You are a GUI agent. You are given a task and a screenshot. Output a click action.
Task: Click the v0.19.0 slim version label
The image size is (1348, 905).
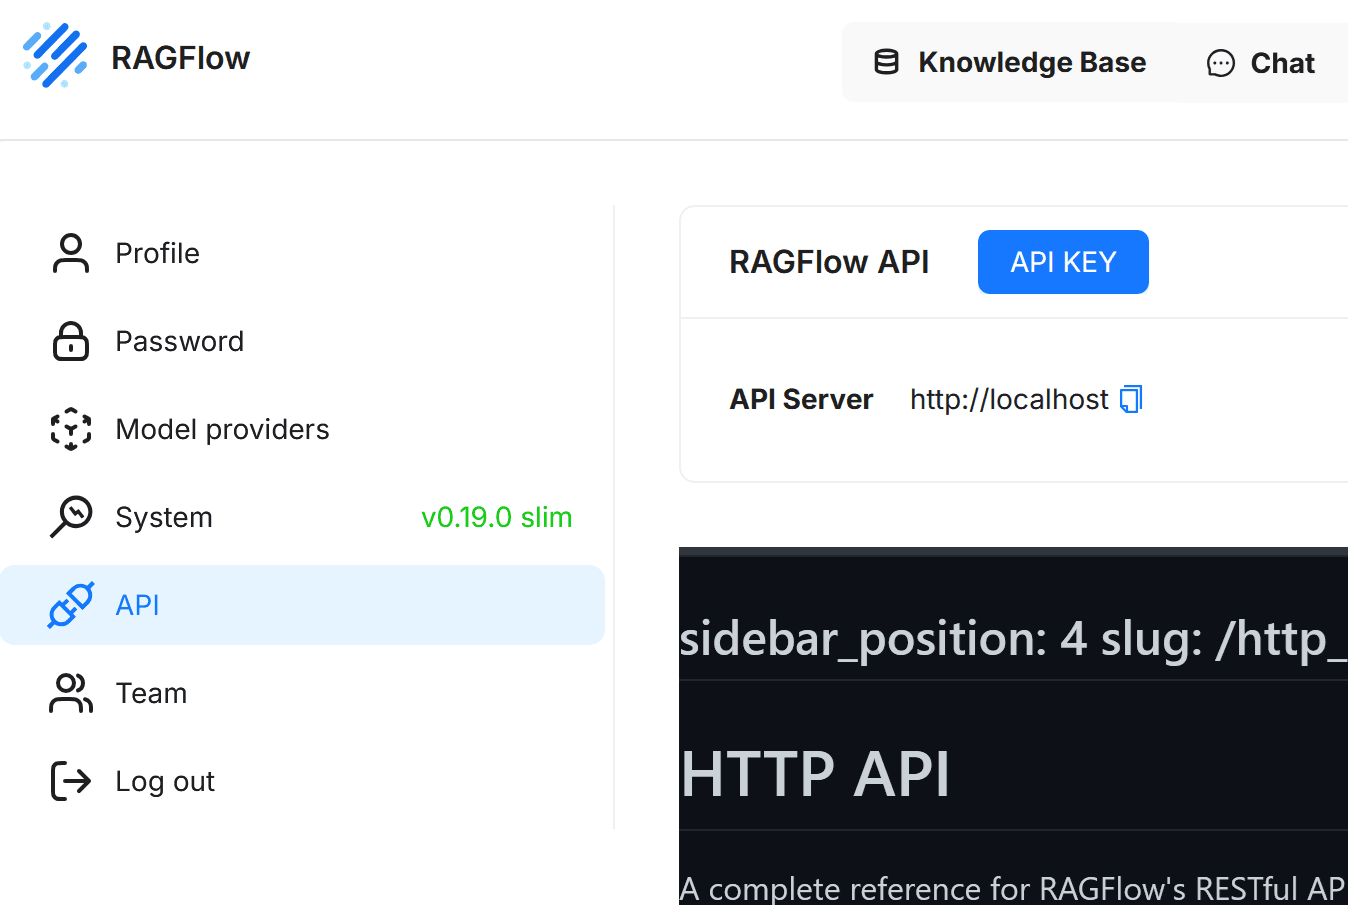pyautogui.click(x=497, y=517)
